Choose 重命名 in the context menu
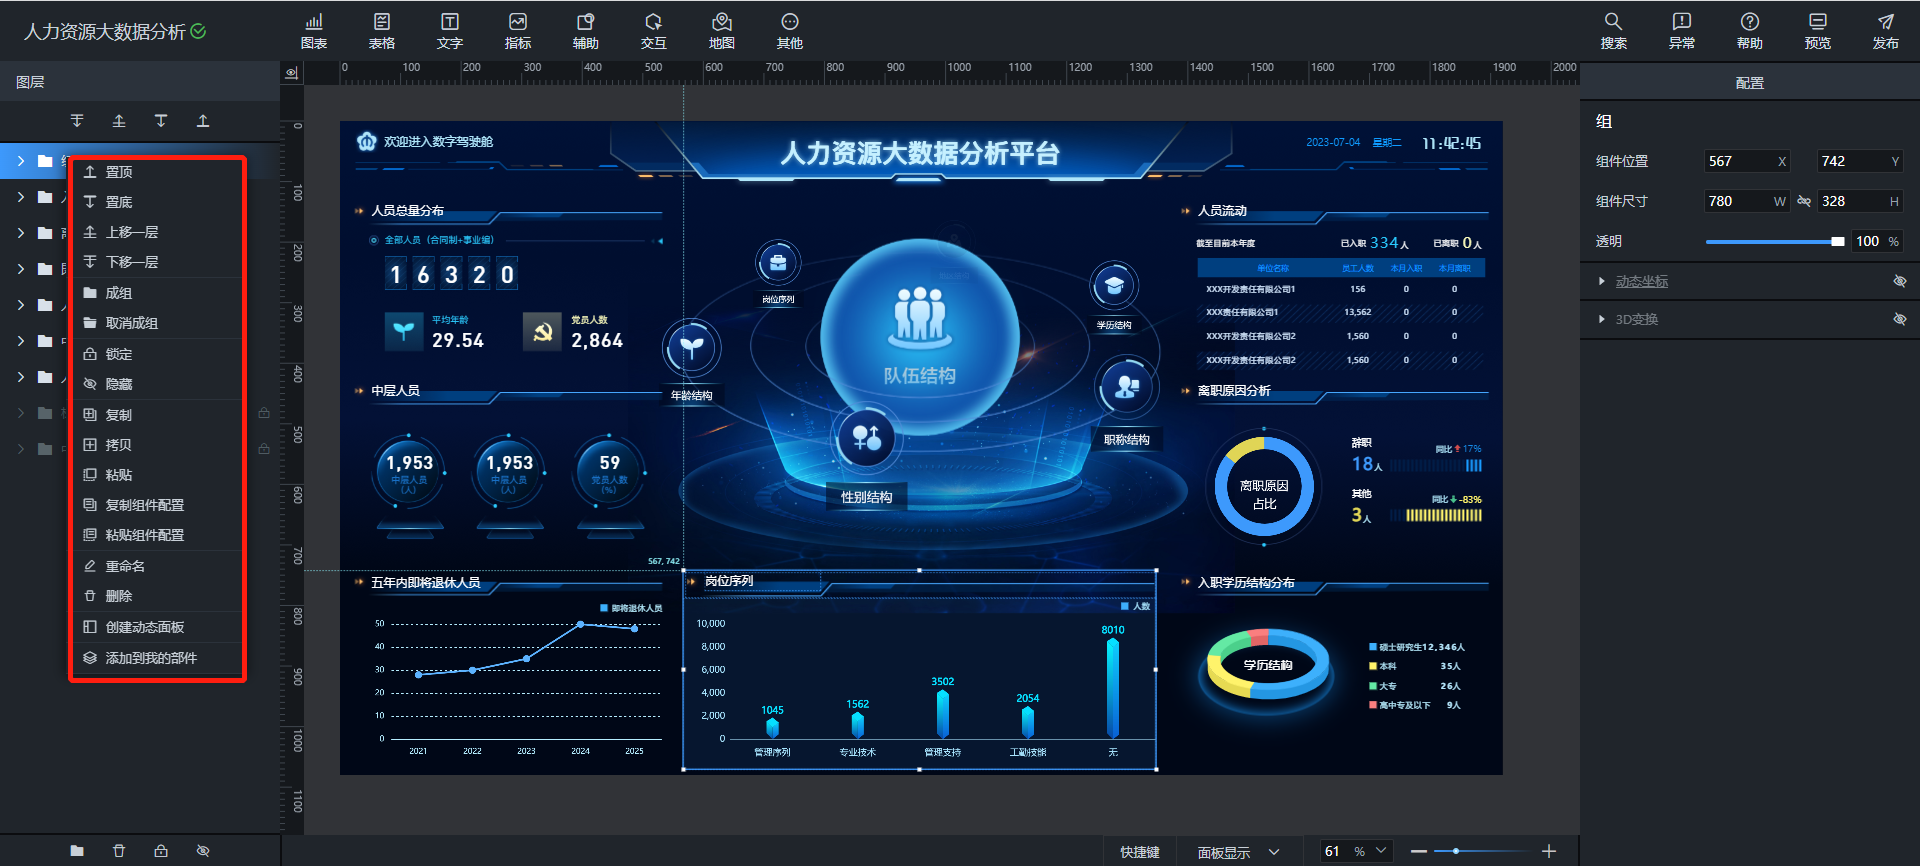 pos(125,566)
